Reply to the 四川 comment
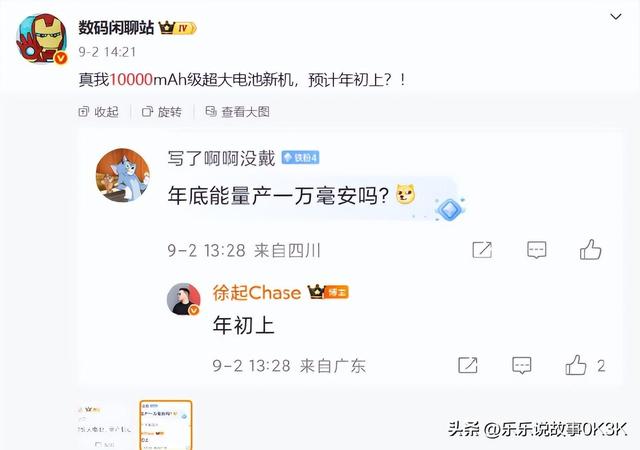The height and width of the screenshot is (450, 640). [x=537, y=250]
